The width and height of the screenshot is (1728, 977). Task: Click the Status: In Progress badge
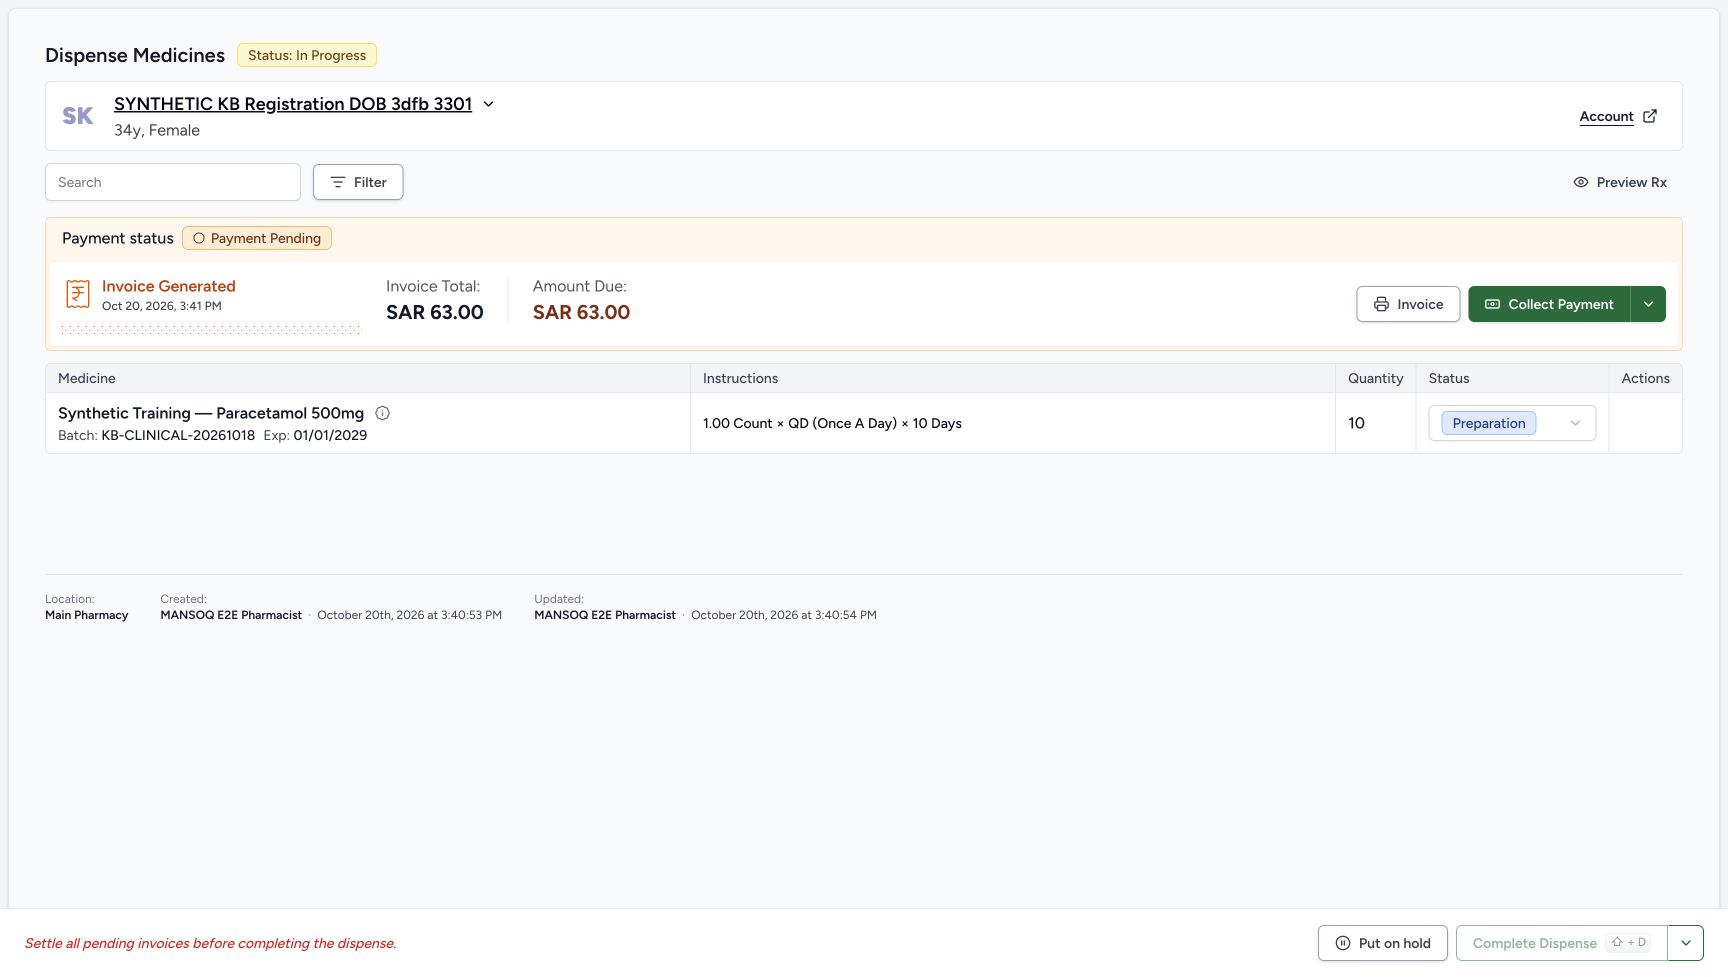307,55
